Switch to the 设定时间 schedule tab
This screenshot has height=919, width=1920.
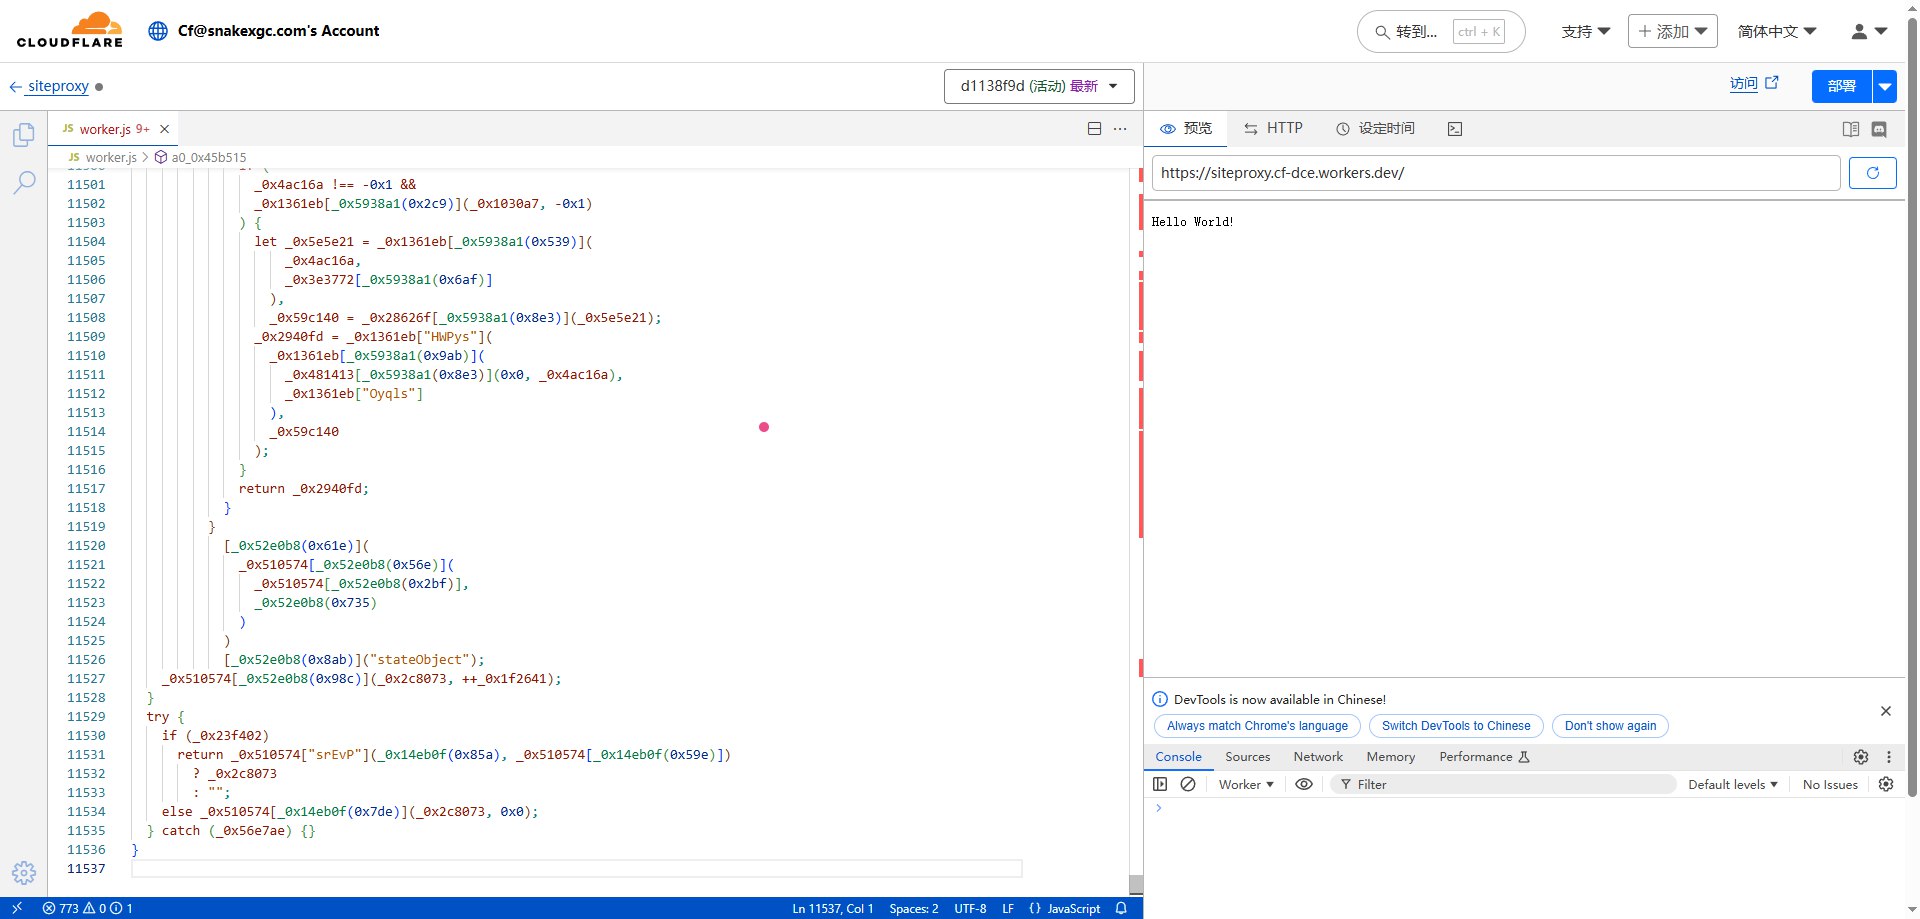[1375, 129]
